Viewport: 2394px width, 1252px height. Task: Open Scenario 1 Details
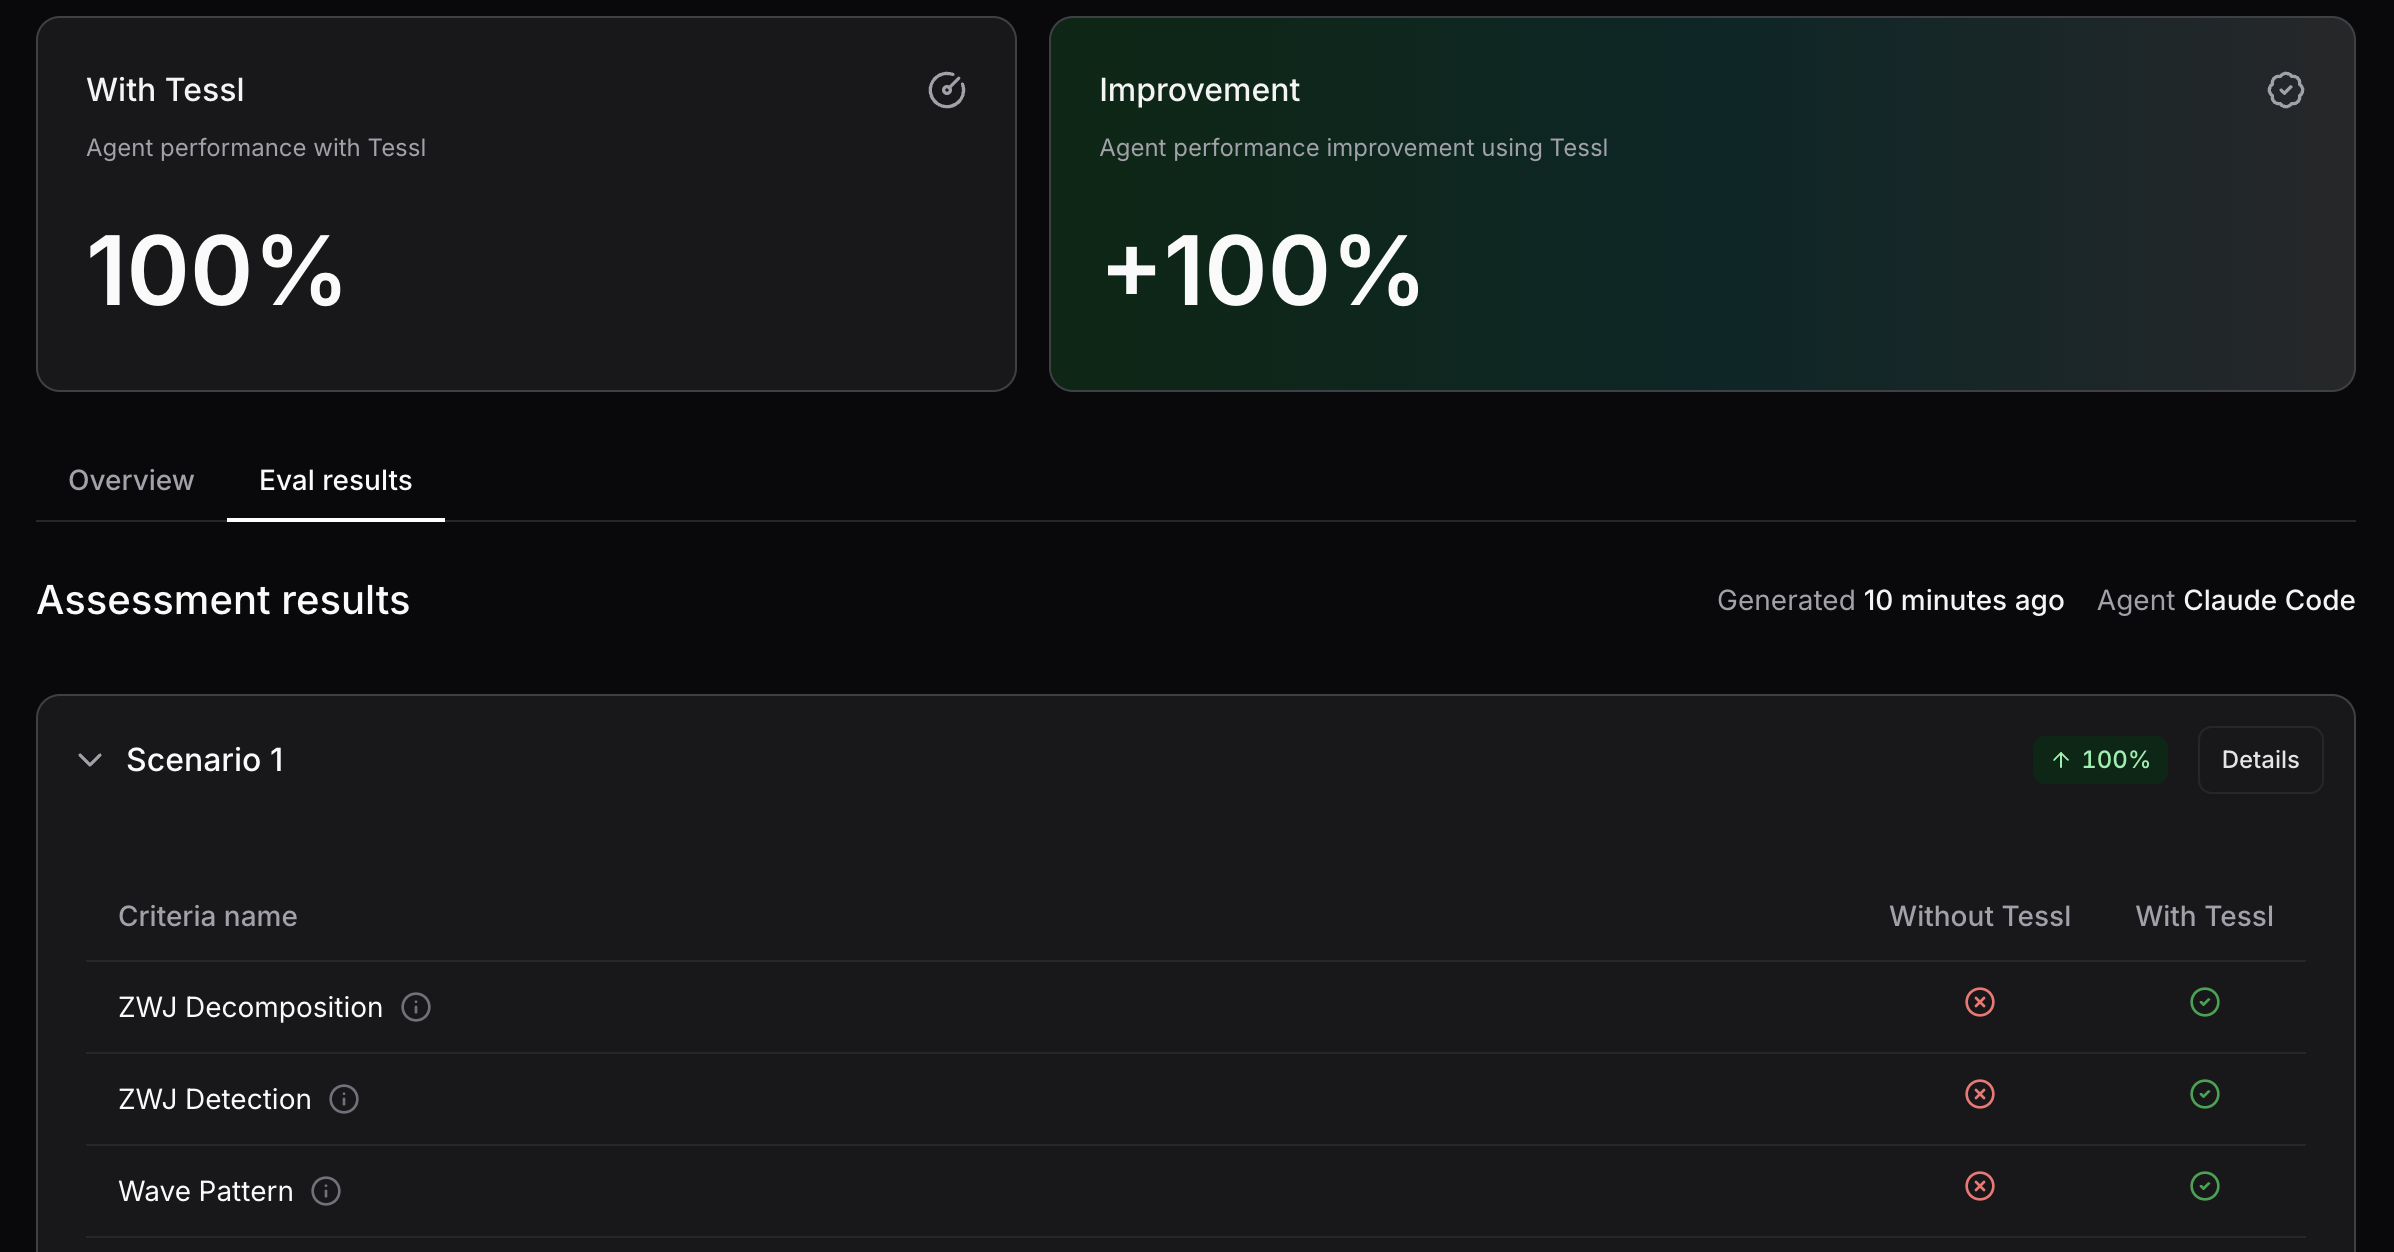point(2259,760)
